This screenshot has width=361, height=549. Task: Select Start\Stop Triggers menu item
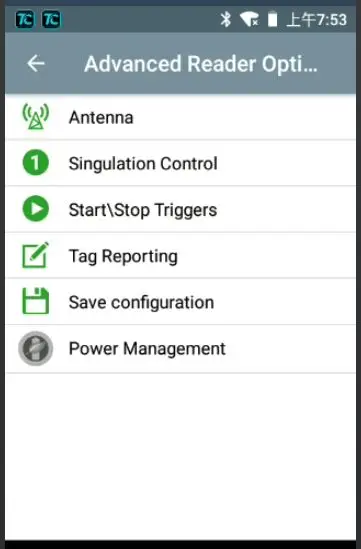(x=180, y=209)
